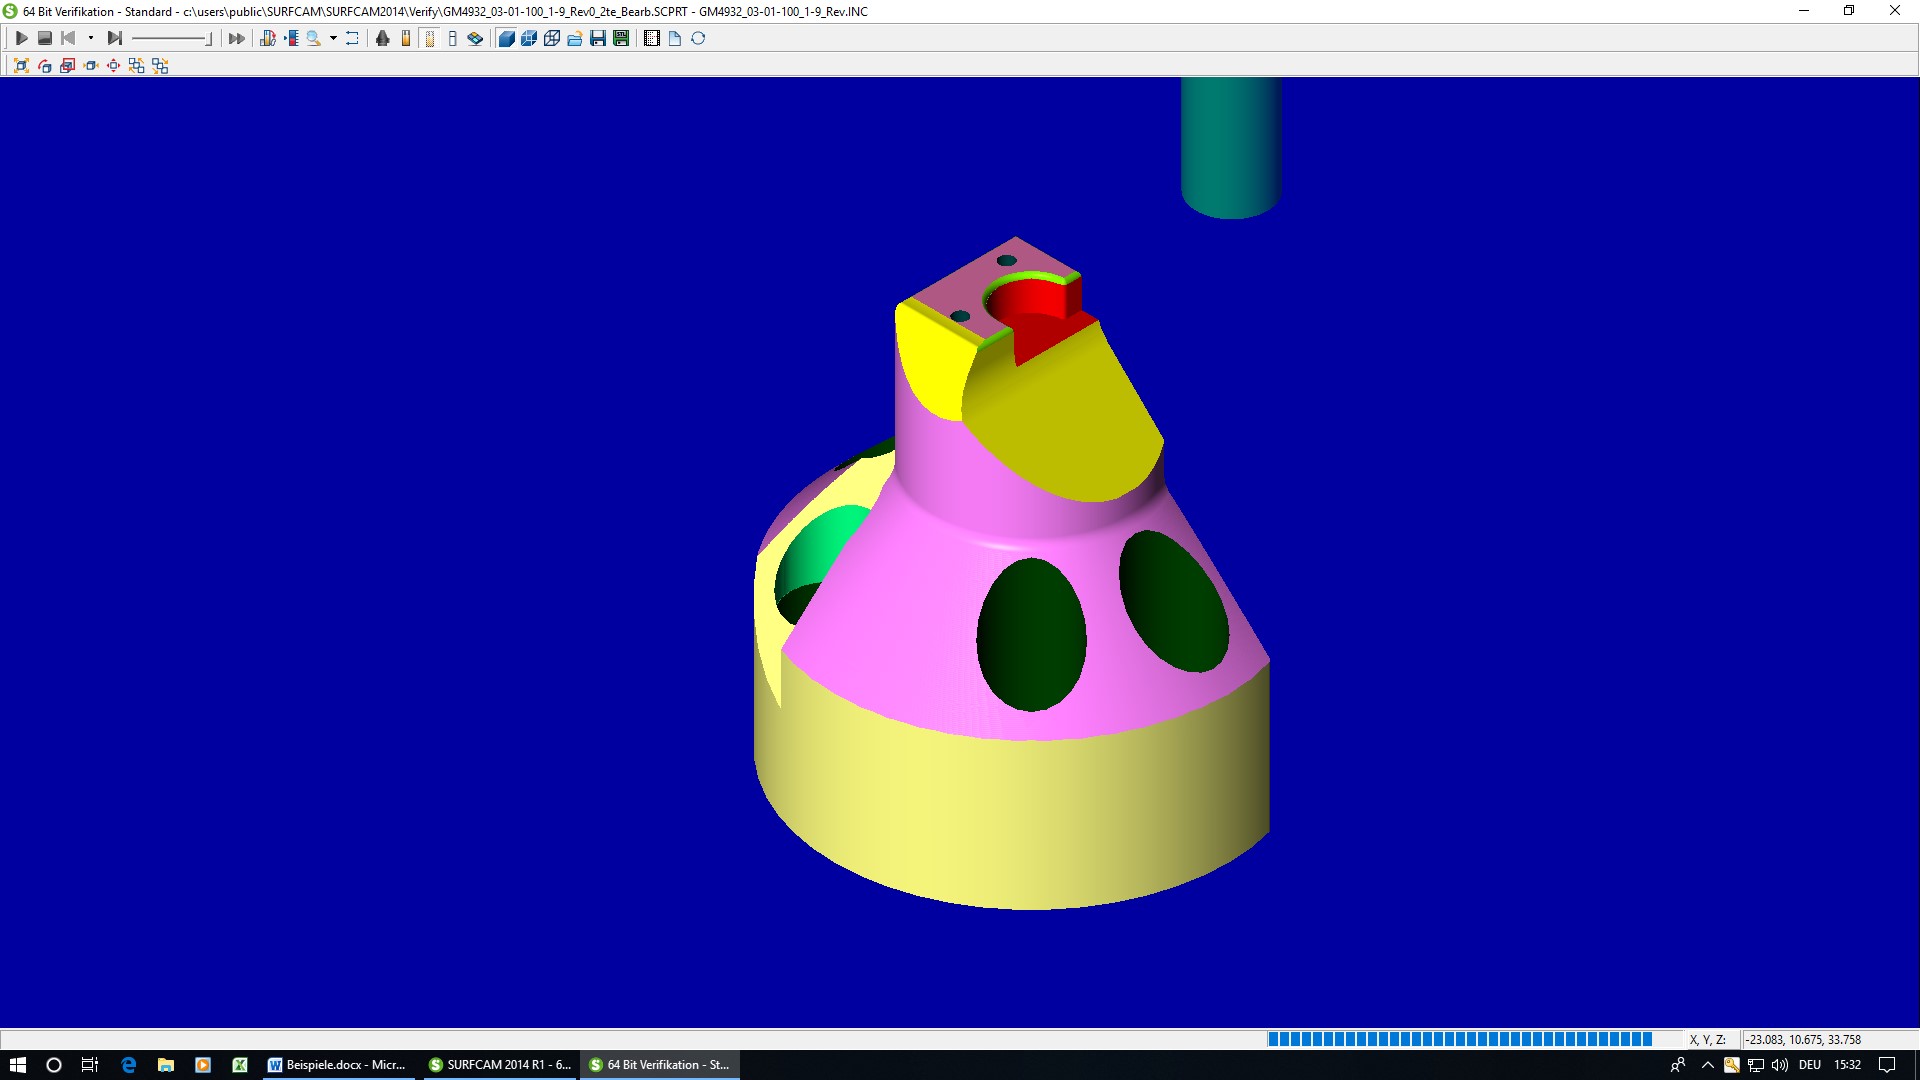Step forward to next operation
The height and width of the screenshot is (1080, 1920).
click(x=114, y=38)
